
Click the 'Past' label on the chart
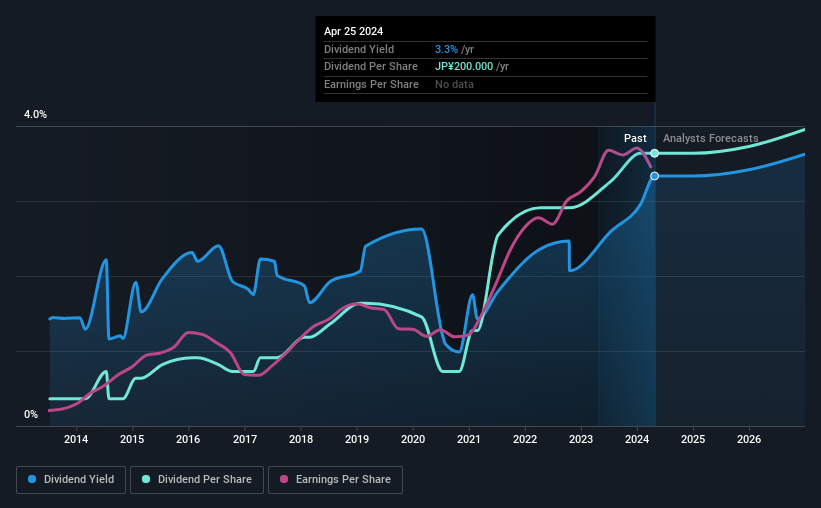[x=635, y=138]
